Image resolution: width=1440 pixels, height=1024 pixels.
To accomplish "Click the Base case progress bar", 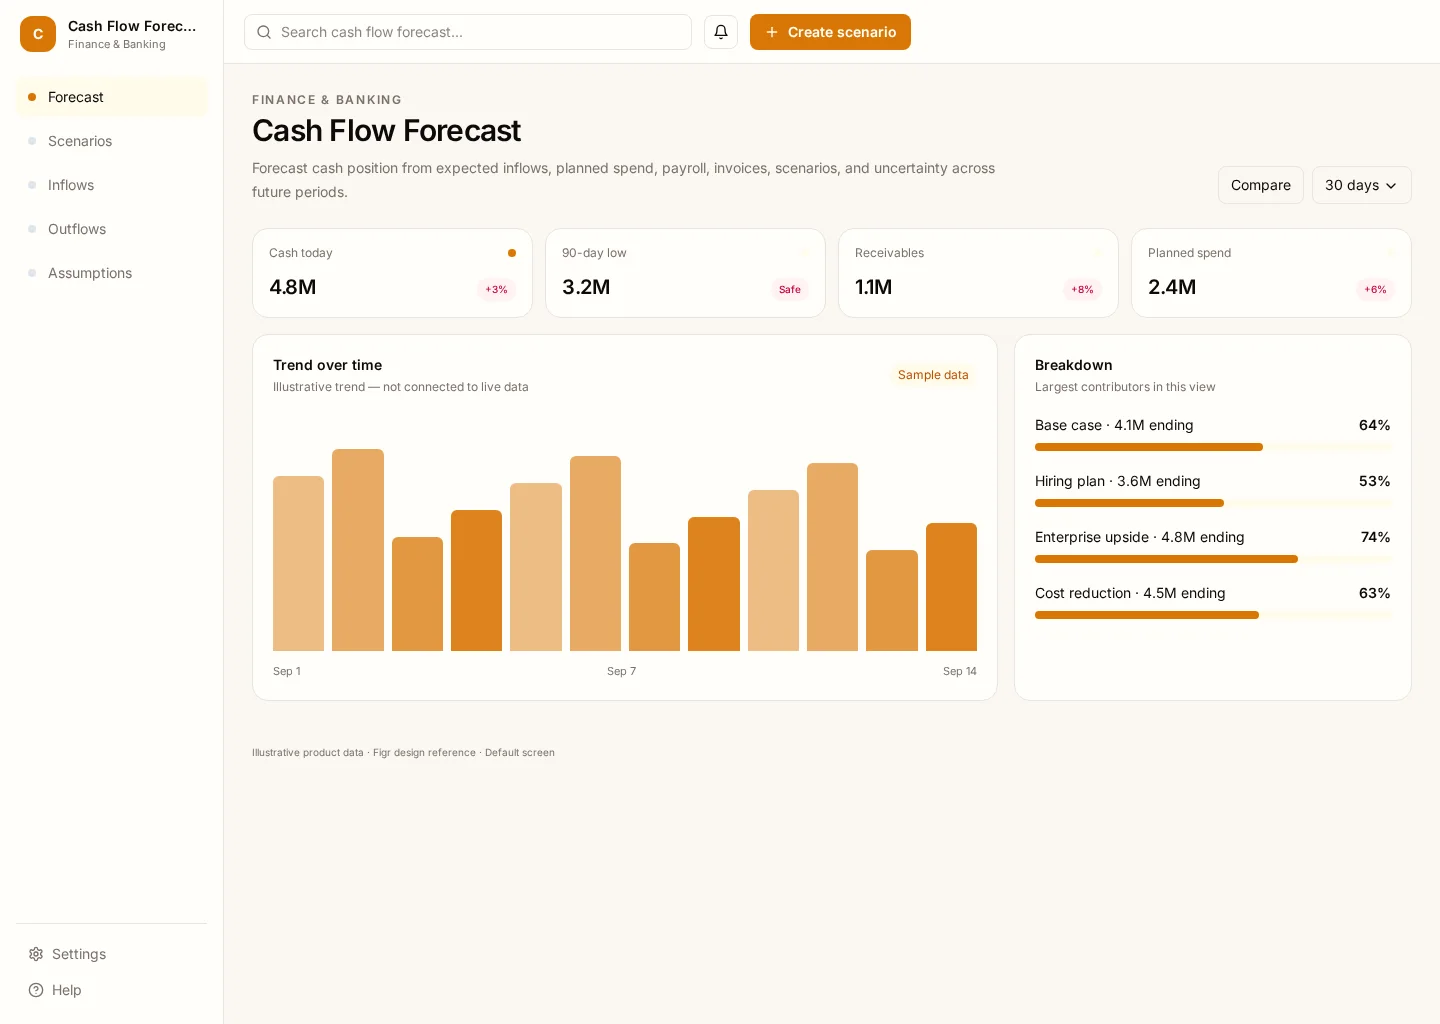I will [x=1213, y=447].
